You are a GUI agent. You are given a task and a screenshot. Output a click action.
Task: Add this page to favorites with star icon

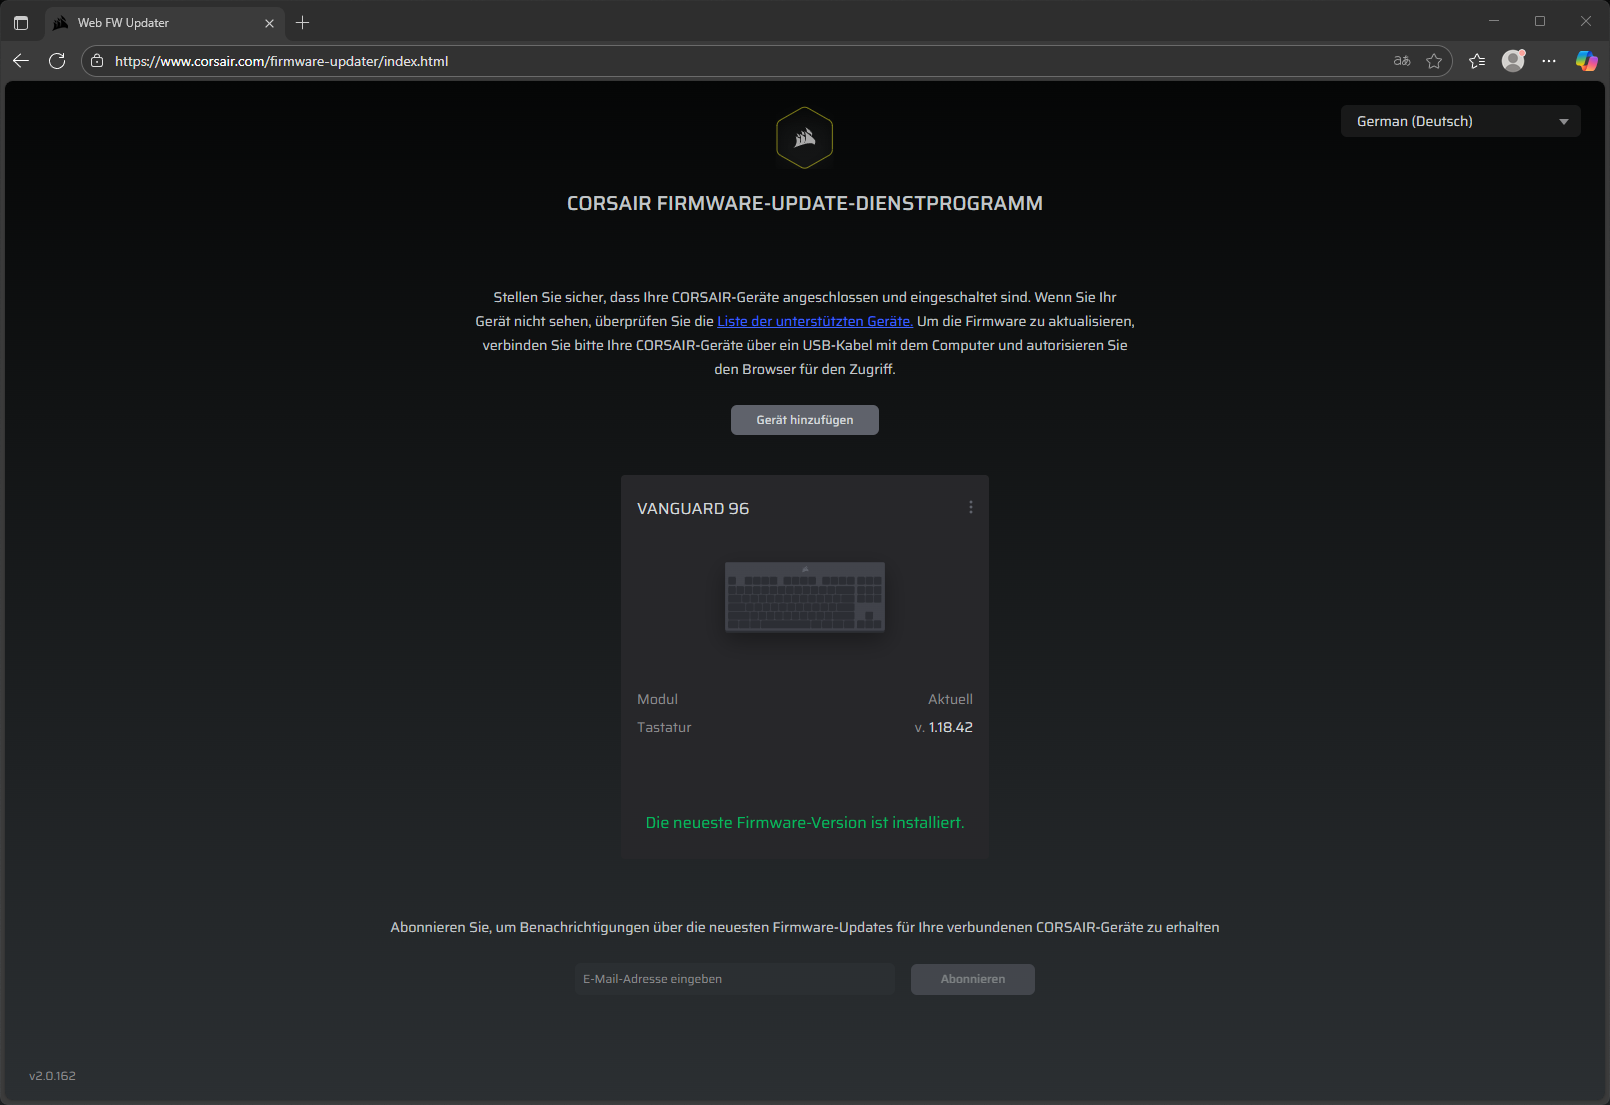click(x=1434, y=61)
